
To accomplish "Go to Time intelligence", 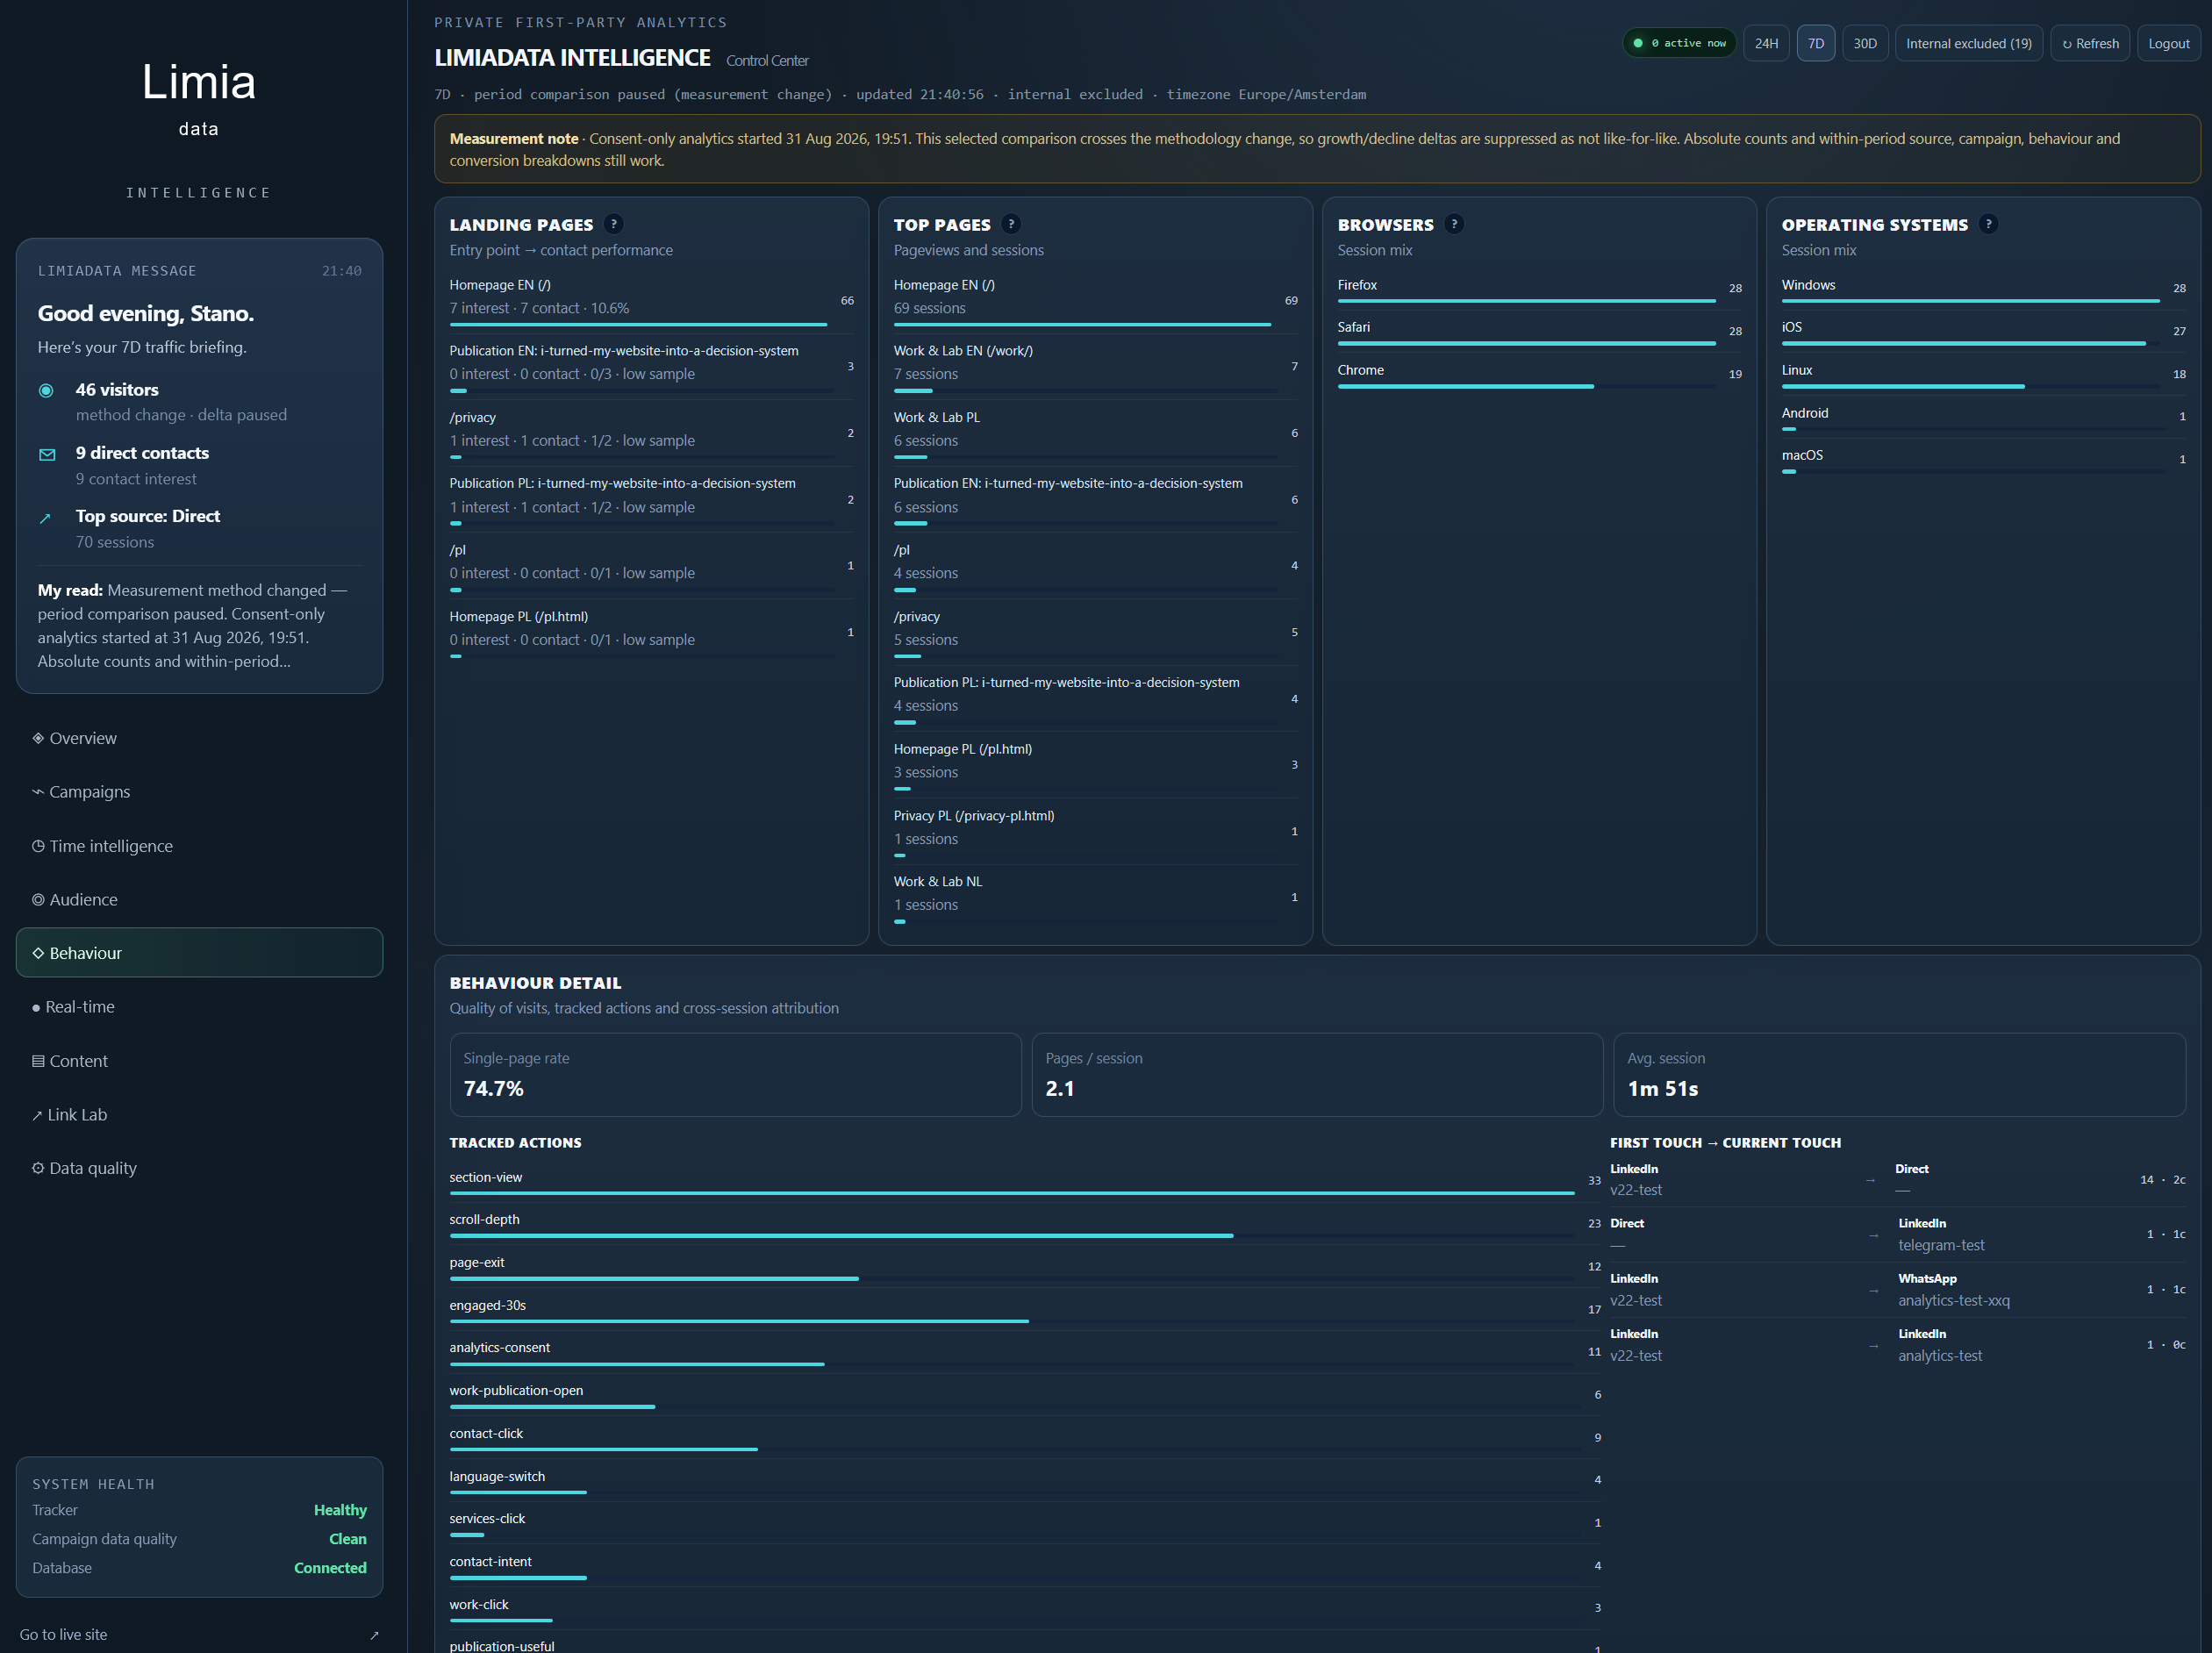I will tap(199, 846).
